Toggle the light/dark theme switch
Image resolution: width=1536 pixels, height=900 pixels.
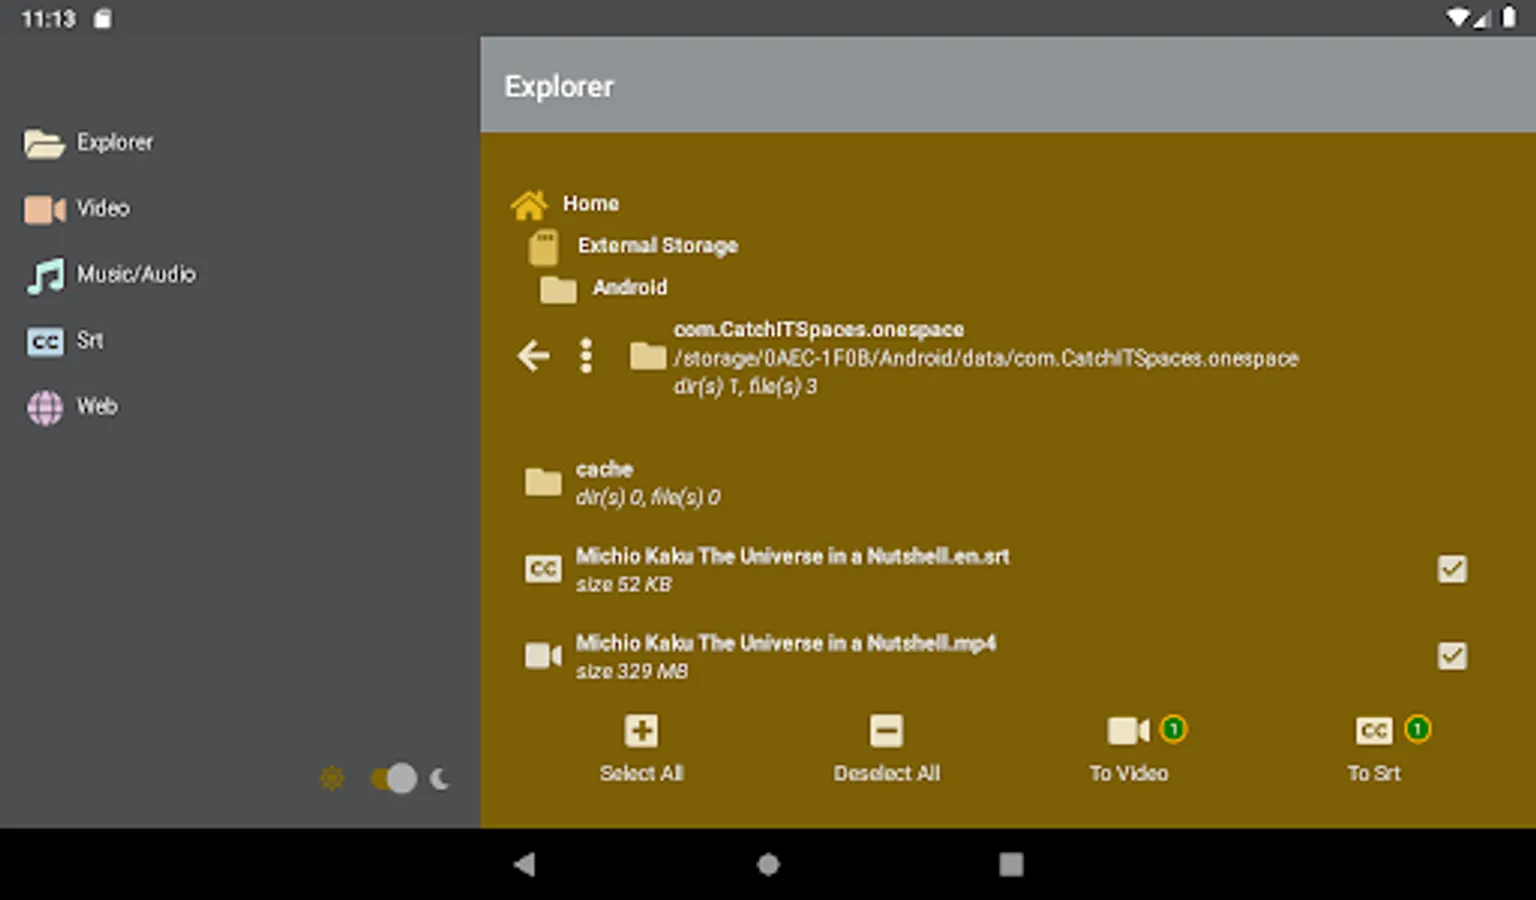click(394, 778)
